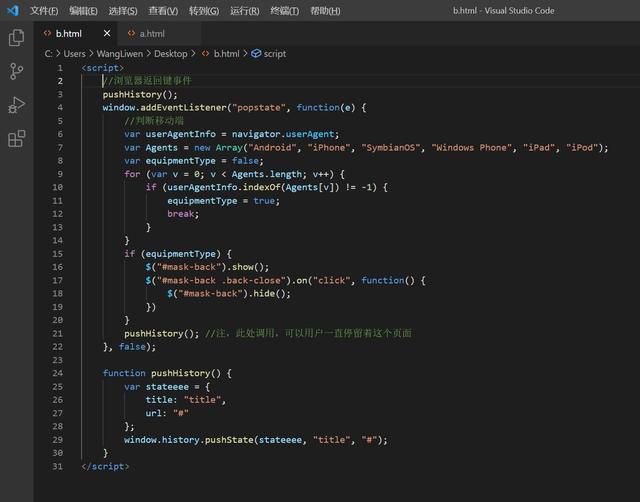Click the closing </script> tag text
Viewport: 640px width, 502px height.
[105, 466]
